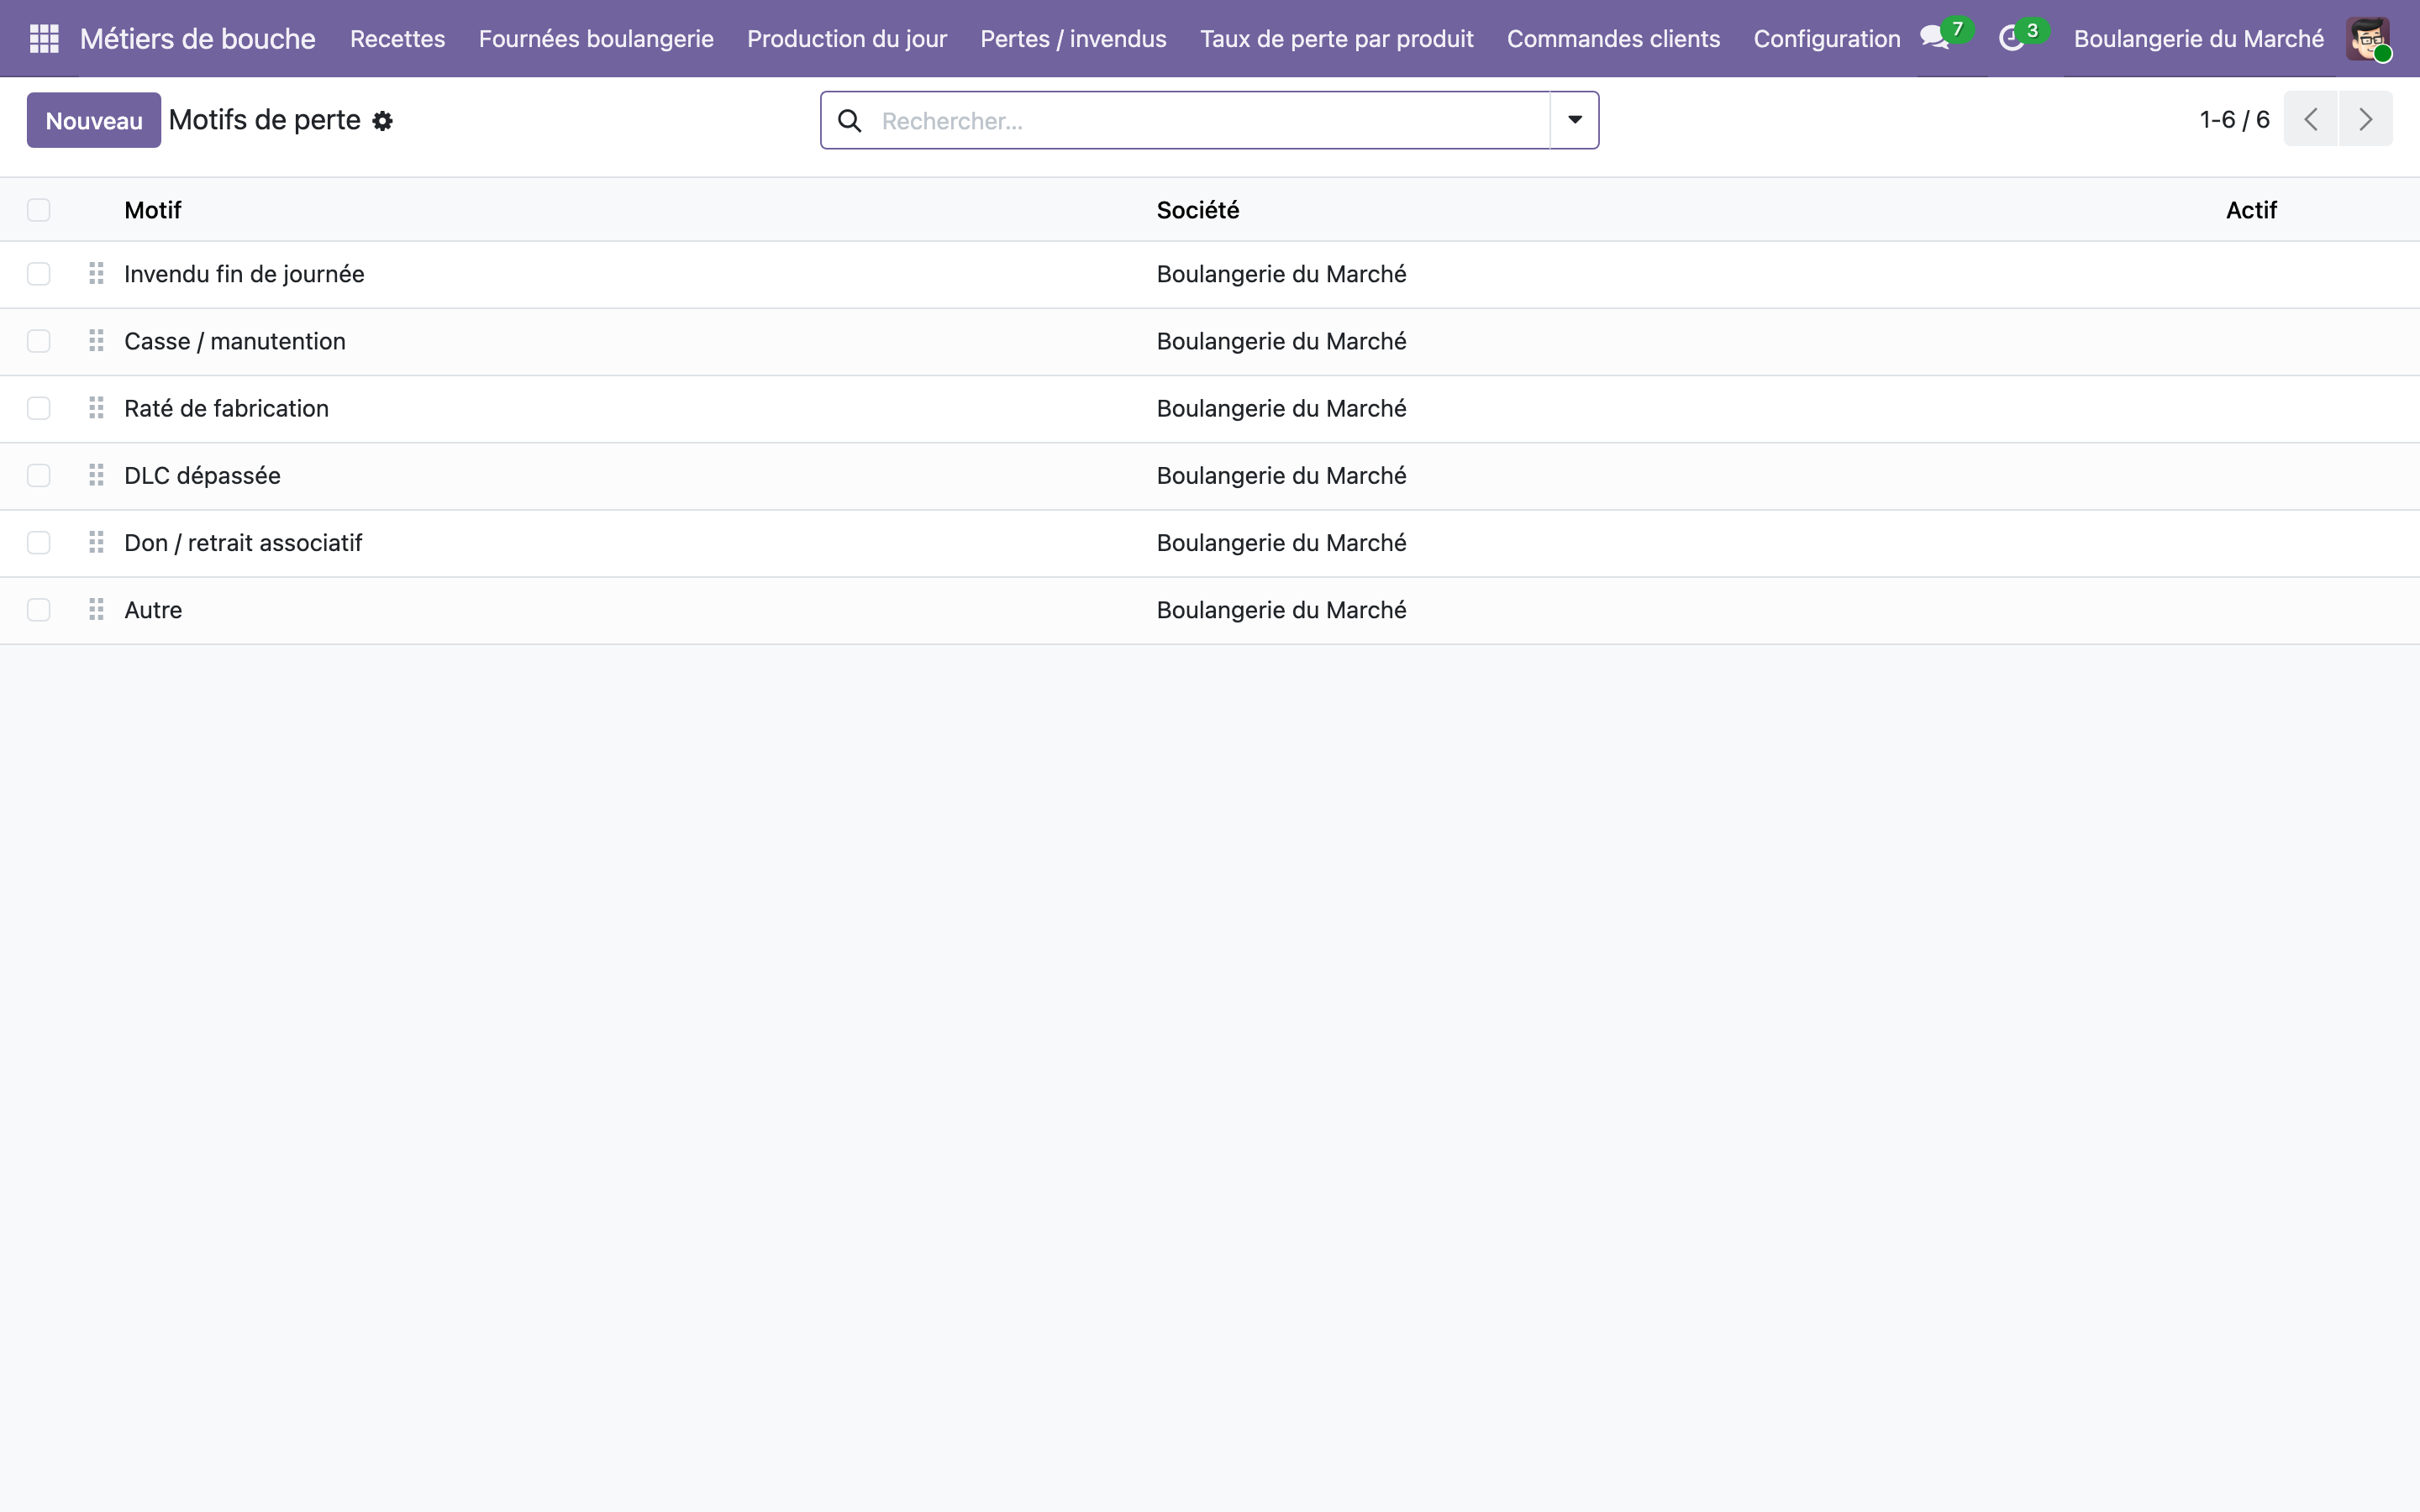
Task: Sort by the Actif column header
Action: (2250, 210)
